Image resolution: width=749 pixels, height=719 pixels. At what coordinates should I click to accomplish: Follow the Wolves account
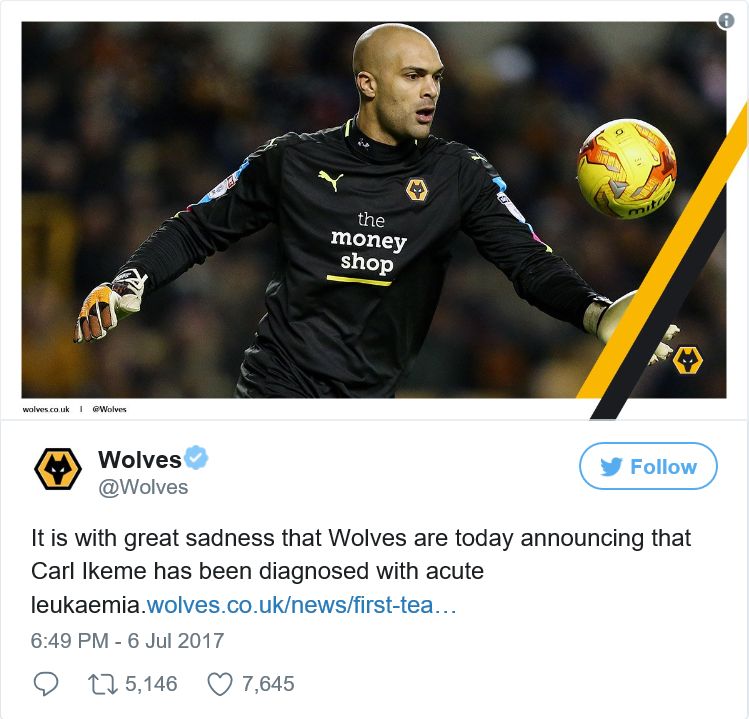[648, 466]
